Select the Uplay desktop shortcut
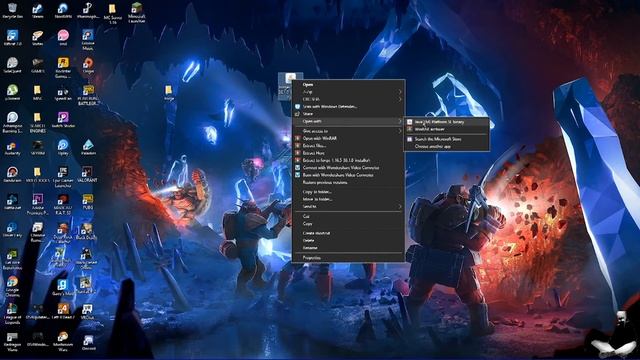This screenshot has height=360, width=640. 63,148
